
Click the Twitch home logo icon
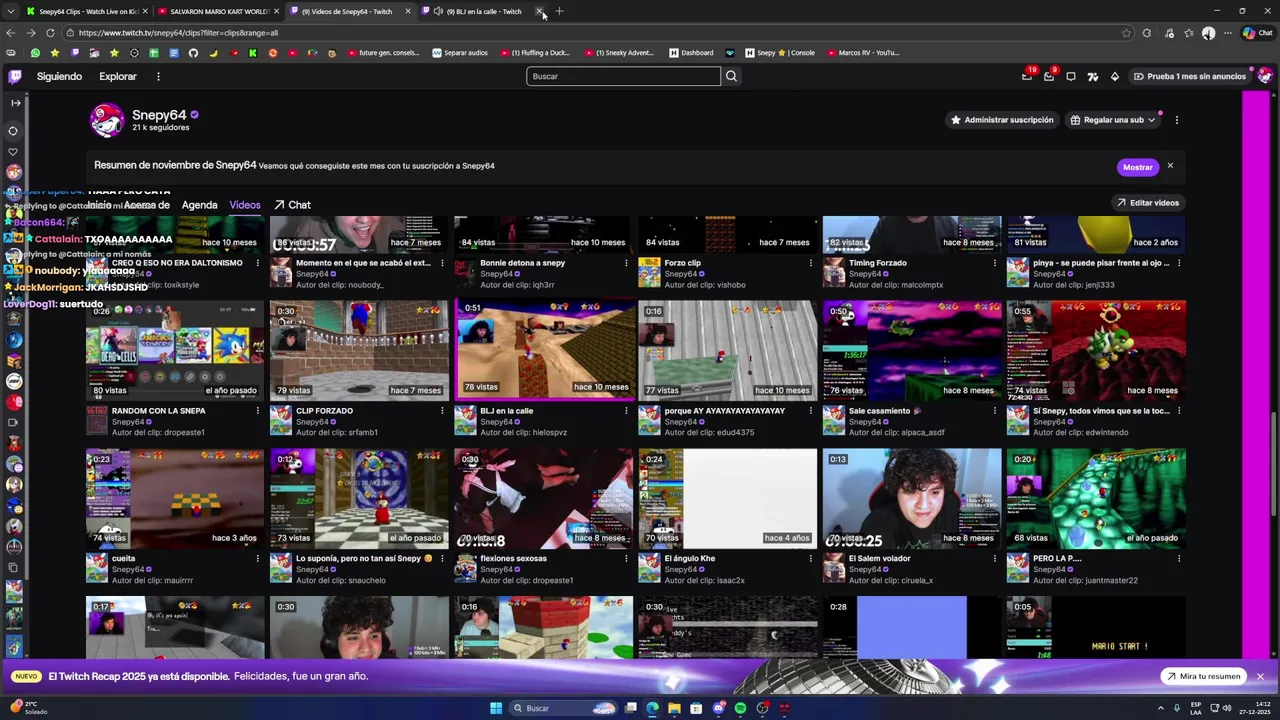(x=14, y=76)
